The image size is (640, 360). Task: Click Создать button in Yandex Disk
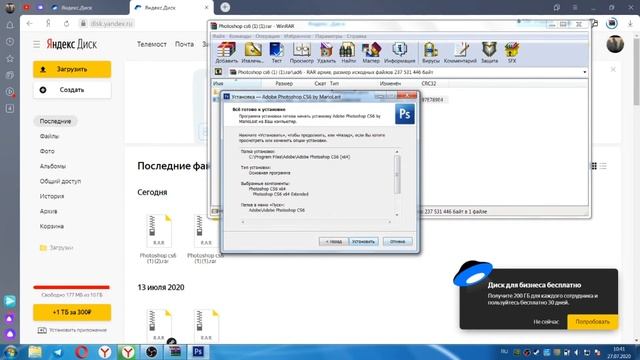[x=72, y=90]
